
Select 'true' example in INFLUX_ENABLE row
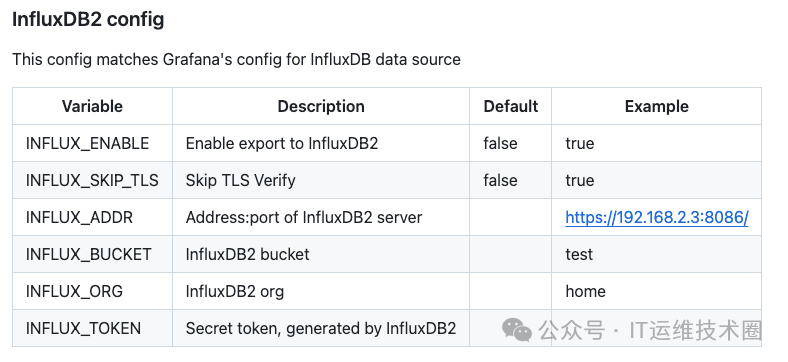click(x=580, y=144)
